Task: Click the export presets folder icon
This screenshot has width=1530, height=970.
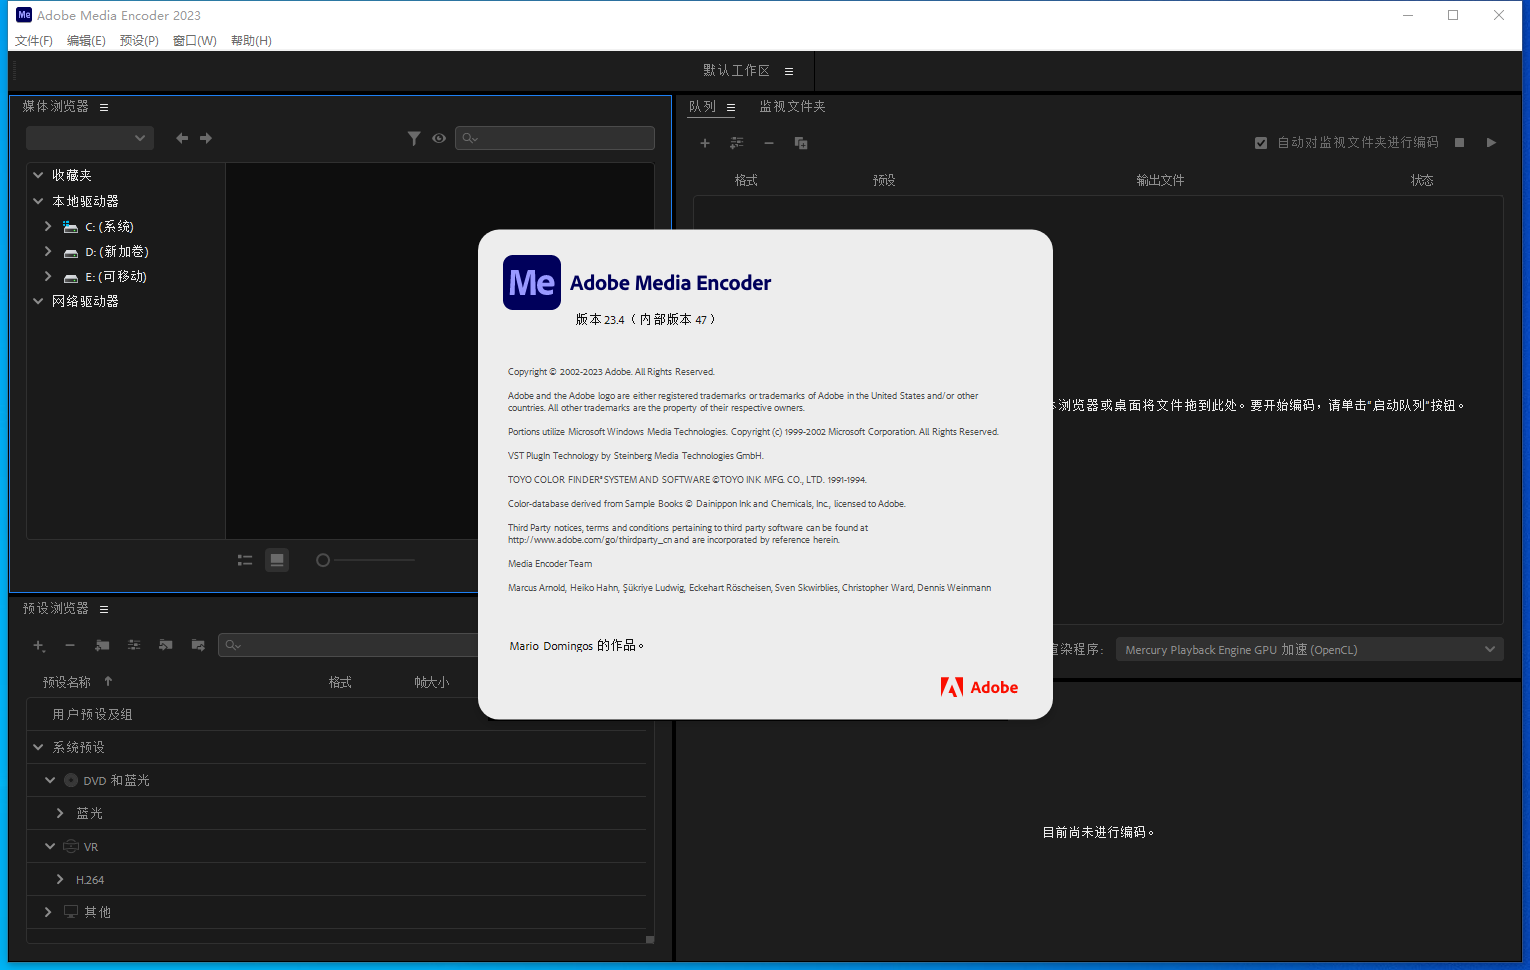Action: click(198, 645)
